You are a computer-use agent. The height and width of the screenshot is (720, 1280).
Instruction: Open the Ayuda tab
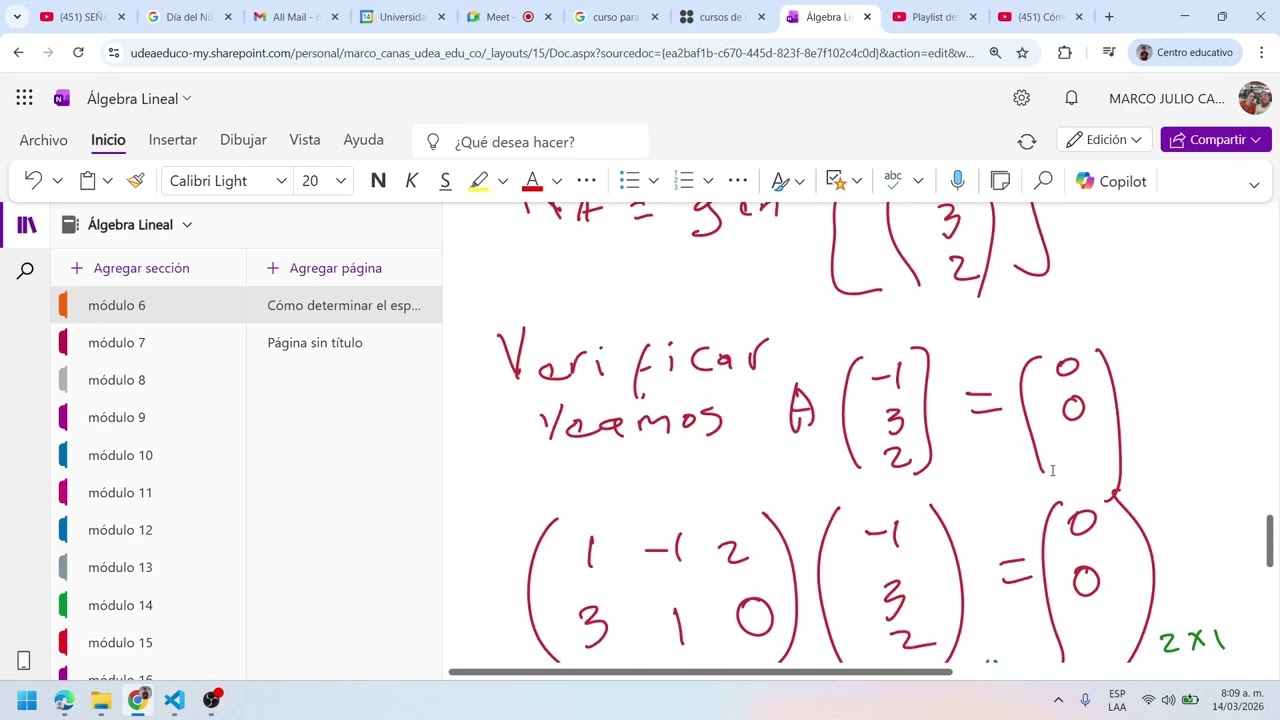pos(364,140)
